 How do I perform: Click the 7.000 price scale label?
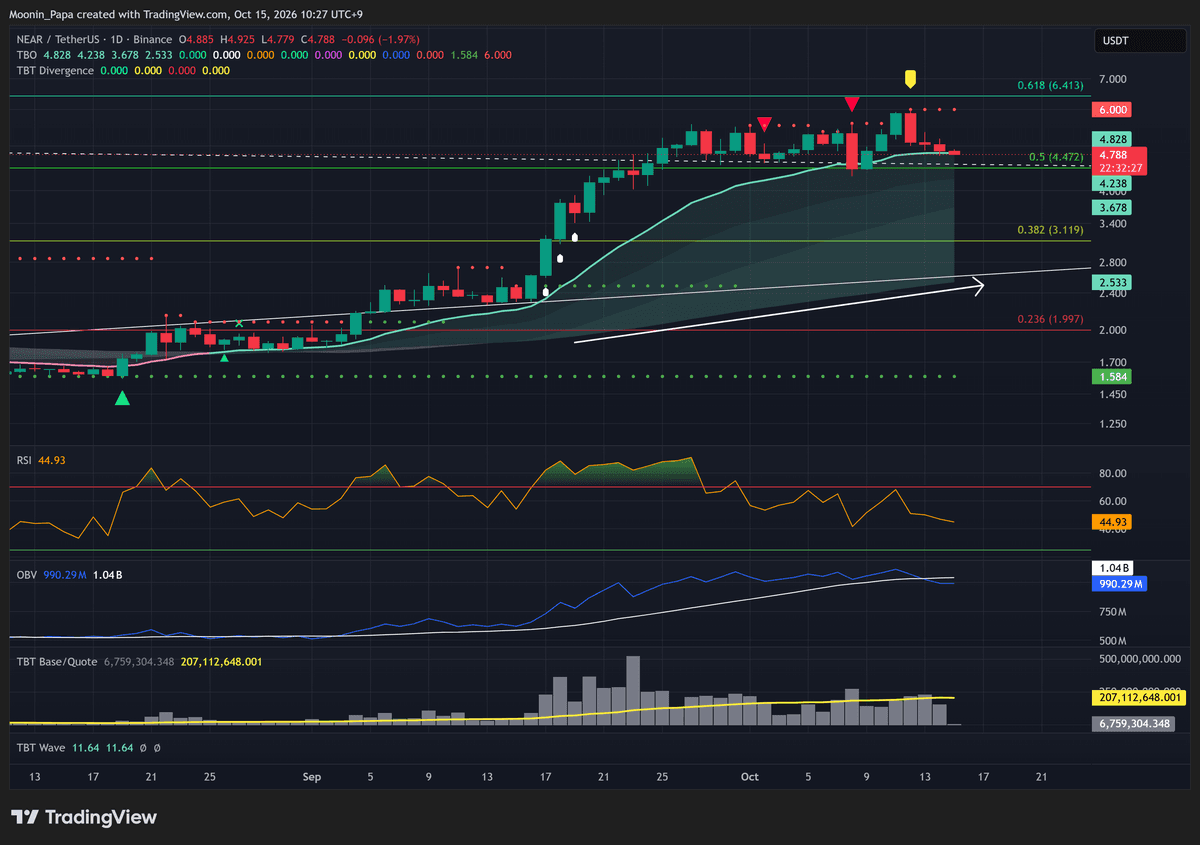(1113, 79)
